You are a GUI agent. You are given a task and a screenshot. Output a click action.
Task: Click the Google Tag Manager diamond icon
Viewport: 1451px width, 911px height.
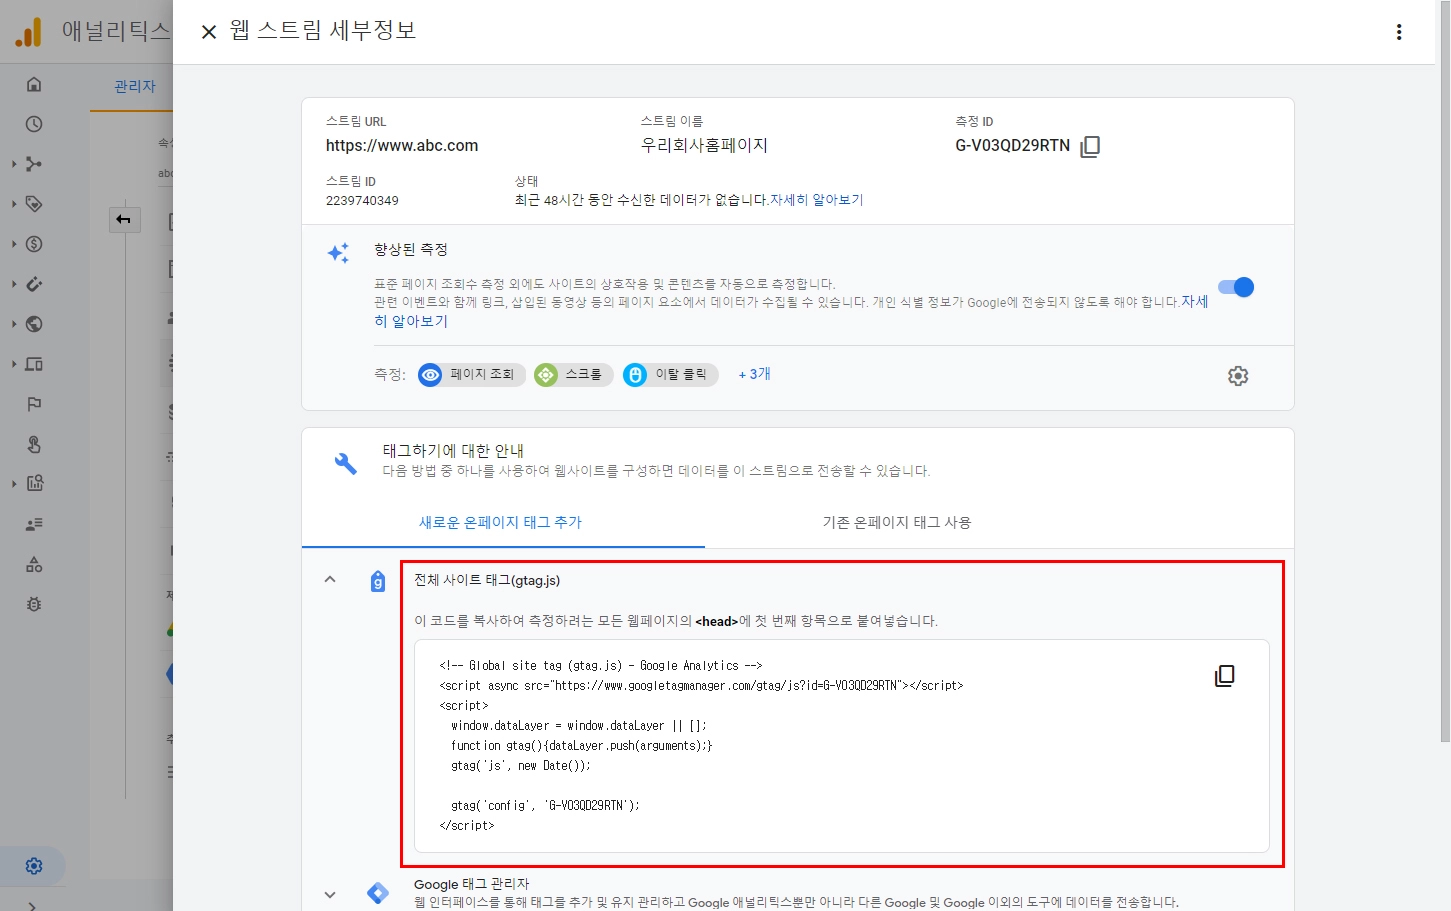point(378,893)
